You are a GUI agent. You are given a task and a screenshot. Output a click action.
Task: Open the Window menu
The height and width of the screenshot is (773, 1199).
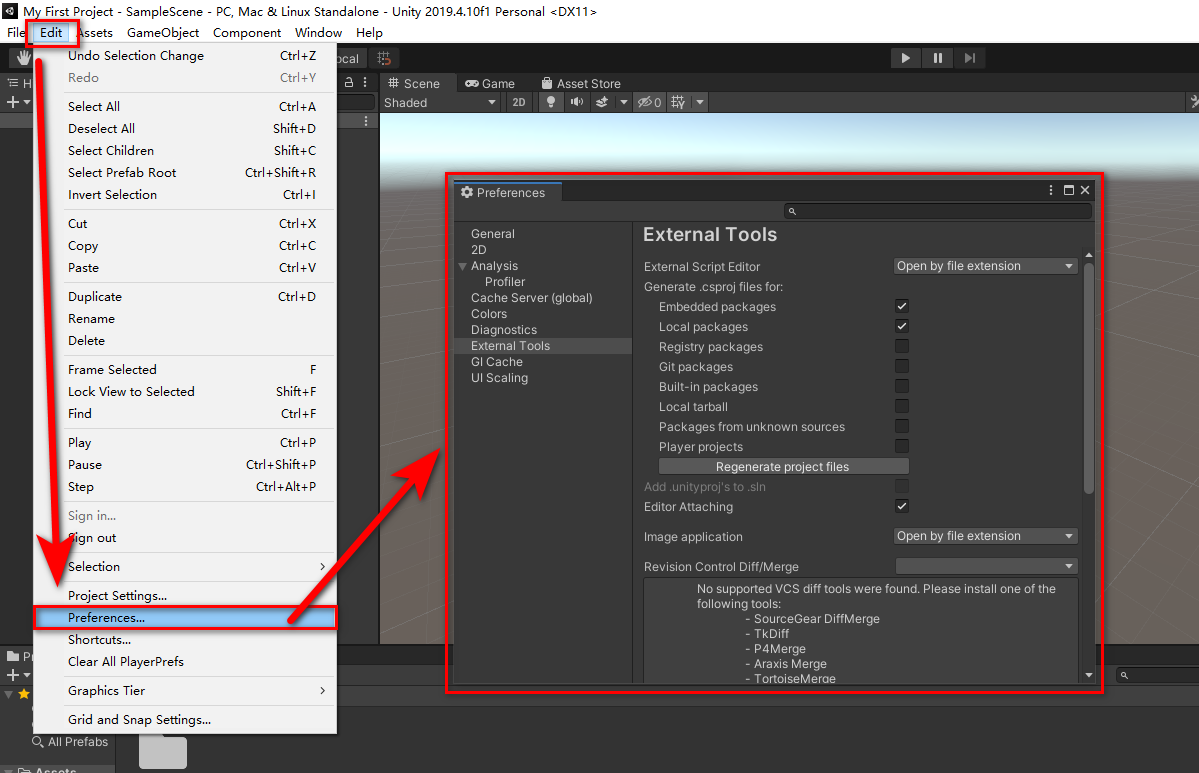(318, 33)
